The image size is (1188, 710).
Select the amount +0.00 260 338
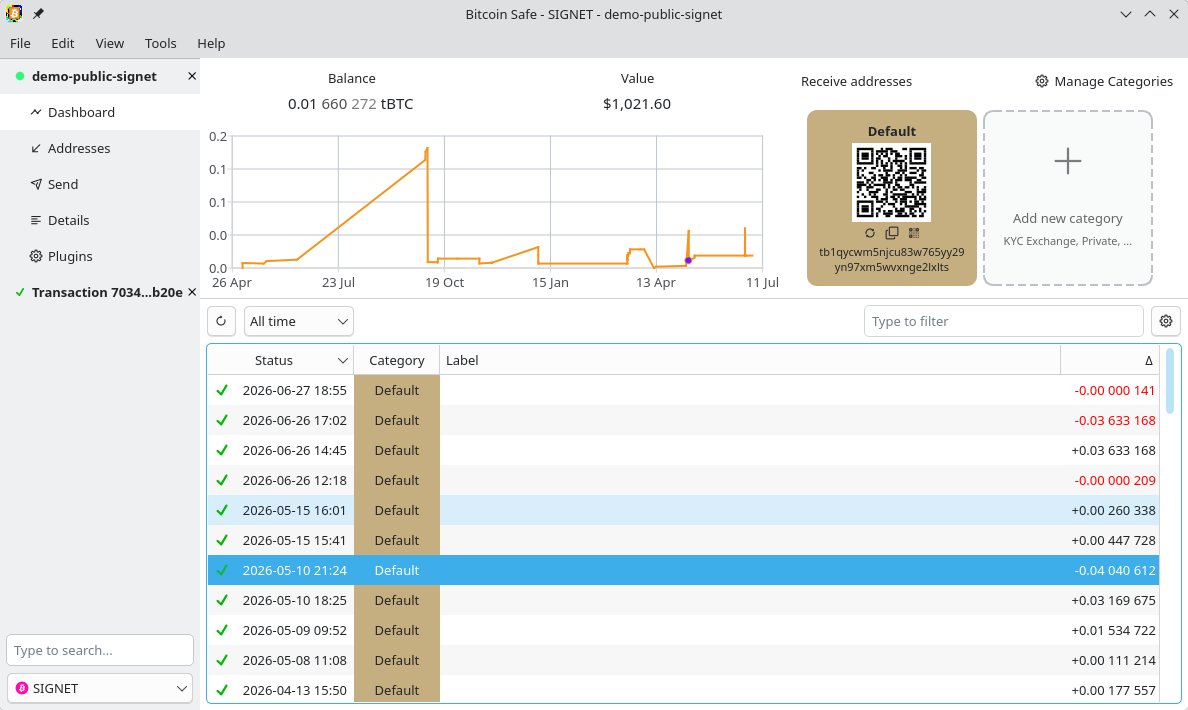pos(1113,511)
